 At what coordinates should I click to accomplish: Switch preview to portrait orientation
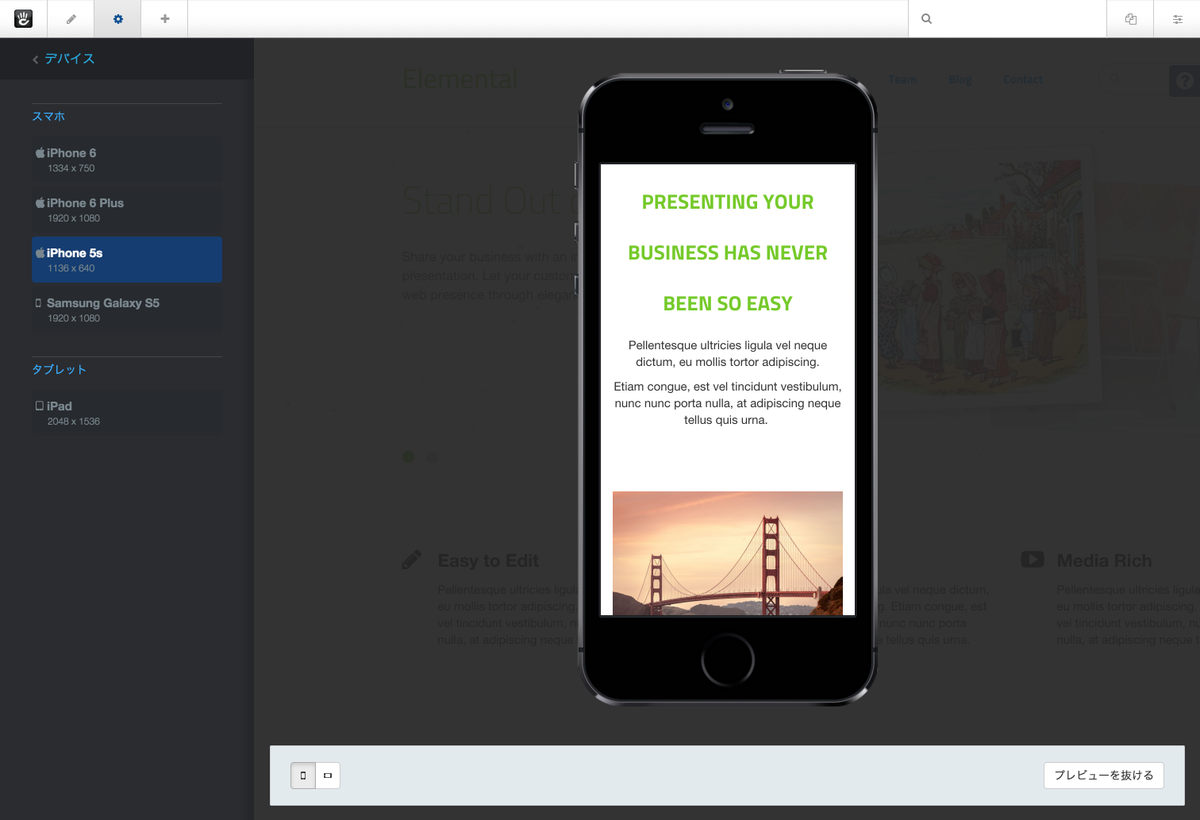303,775
